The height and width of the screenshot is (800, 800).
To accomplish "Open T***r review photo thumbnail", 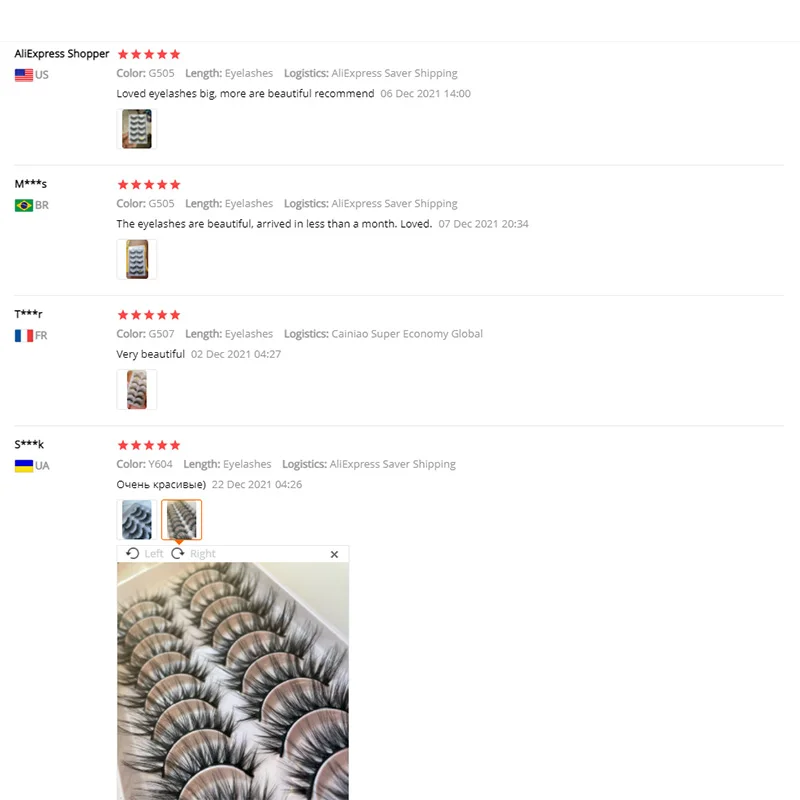I will coord(137,389).
